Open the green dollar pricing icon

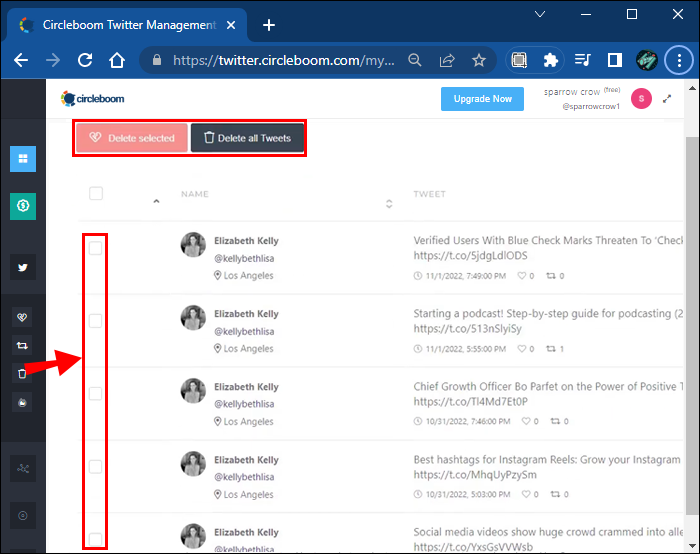pos(23,206)
